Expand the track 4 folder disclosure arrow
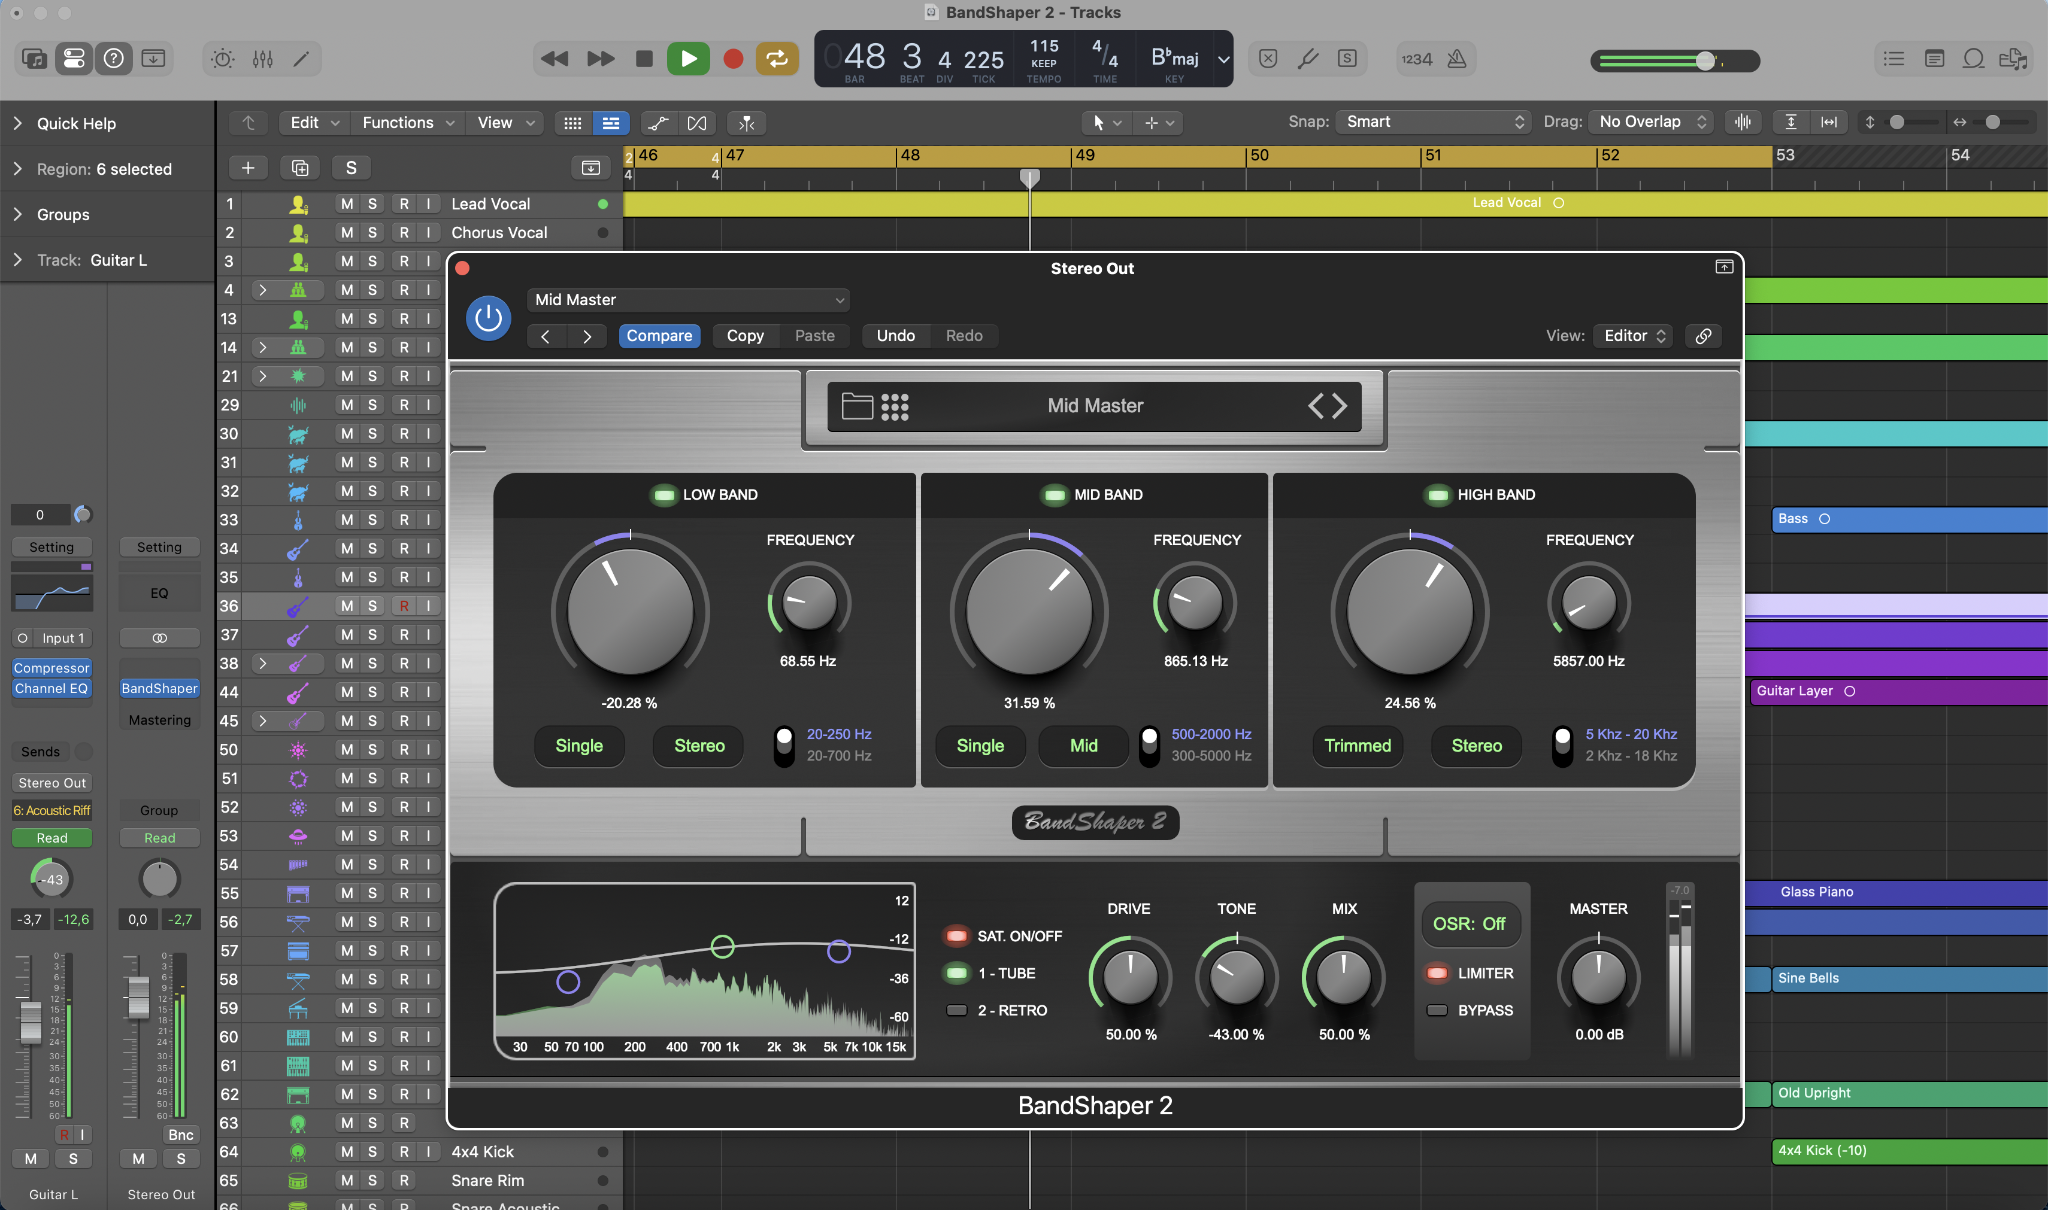Viewport: 2048px width, 1210px height. (x=263, y=290)
